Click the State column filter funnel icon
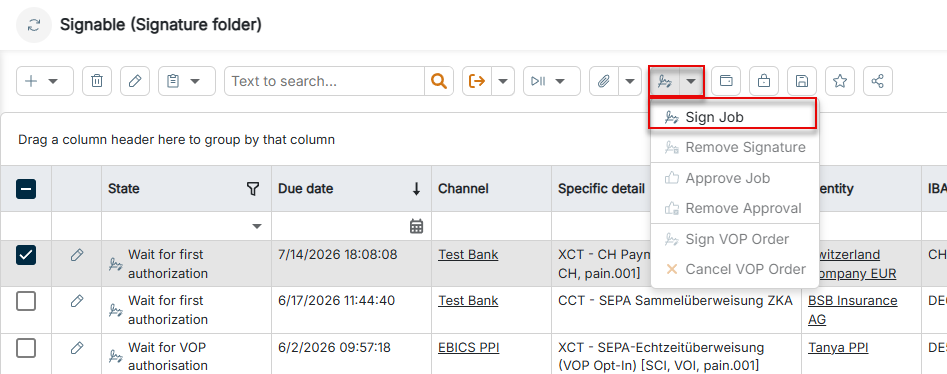Screen dimensions: 947x374 point(253,189)
